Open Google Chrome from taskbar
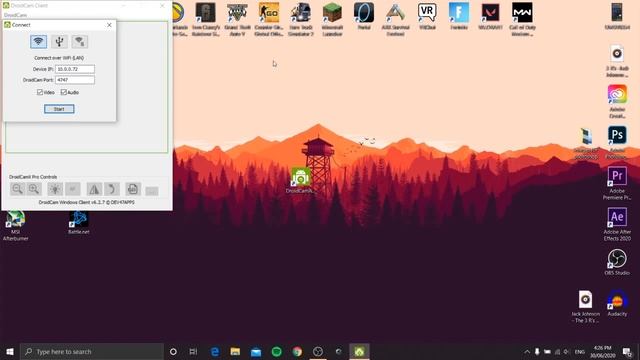This screenshot has width=640, height=360. [297, 351]
